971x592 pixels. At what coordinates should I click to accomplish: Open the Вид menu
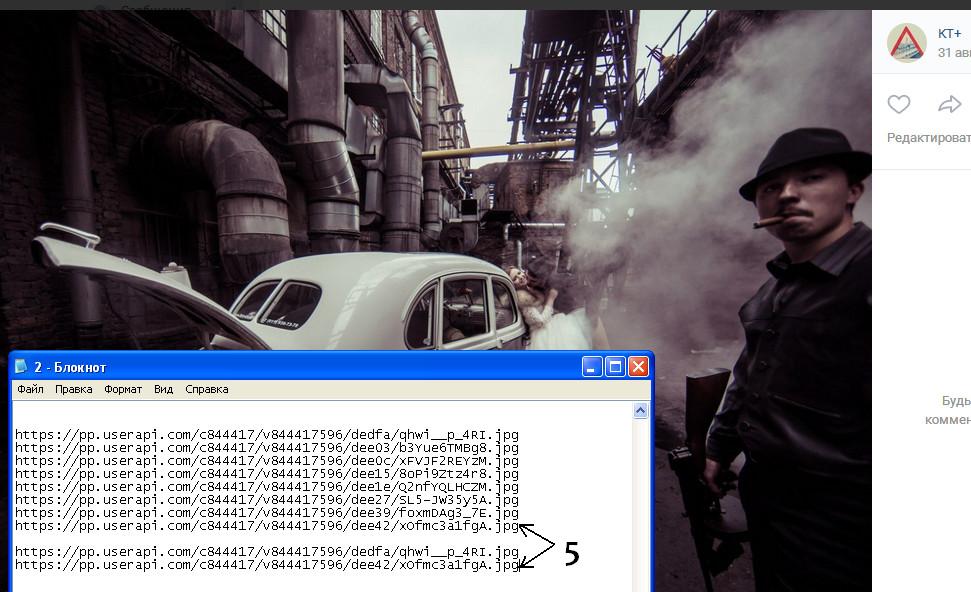pyautogui.click(x=164, y=389)
